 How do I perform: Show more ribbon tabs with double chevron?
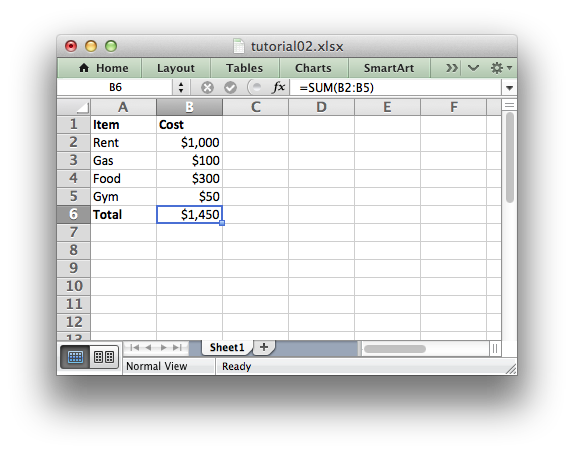coord(451,68)
